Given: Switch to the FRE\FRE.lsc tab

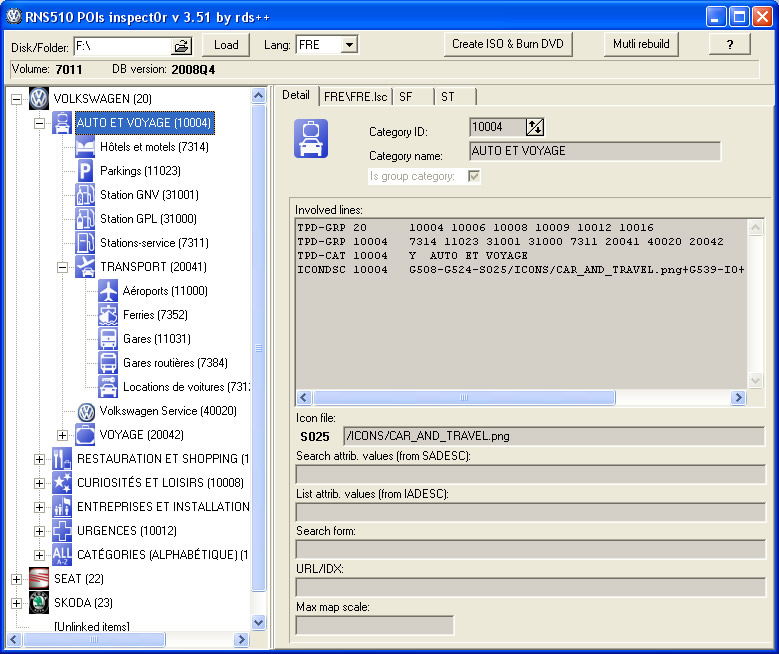Looking at the screenshot, I should coord(355,96).
